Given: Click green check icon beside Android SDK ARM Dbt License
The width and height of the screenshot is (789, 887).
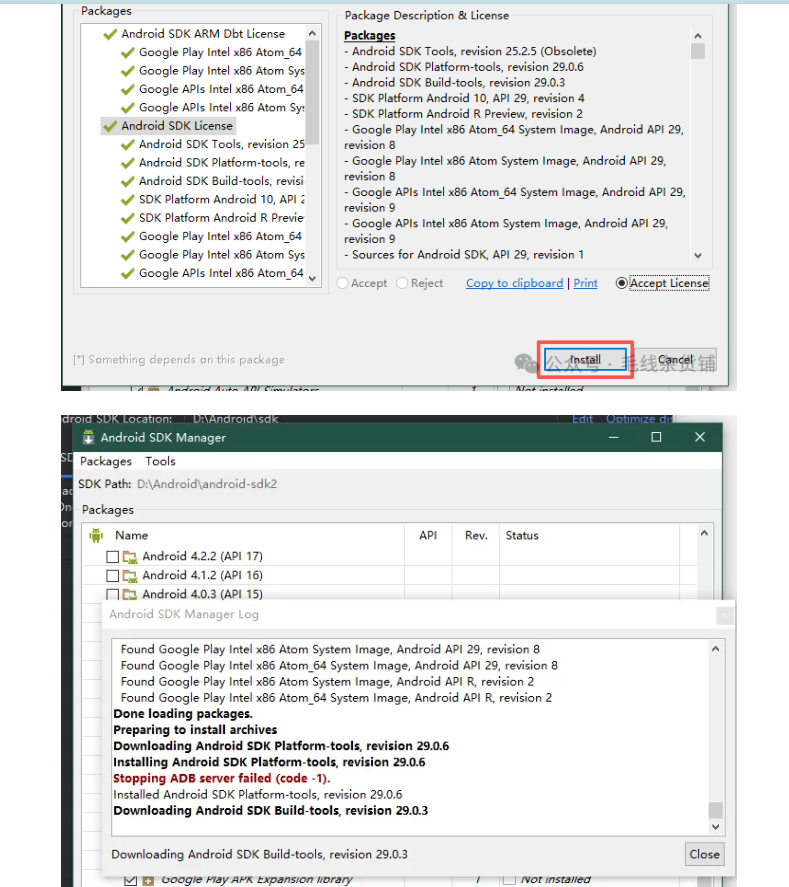Looking at the screenshot, I should (110, 35).
